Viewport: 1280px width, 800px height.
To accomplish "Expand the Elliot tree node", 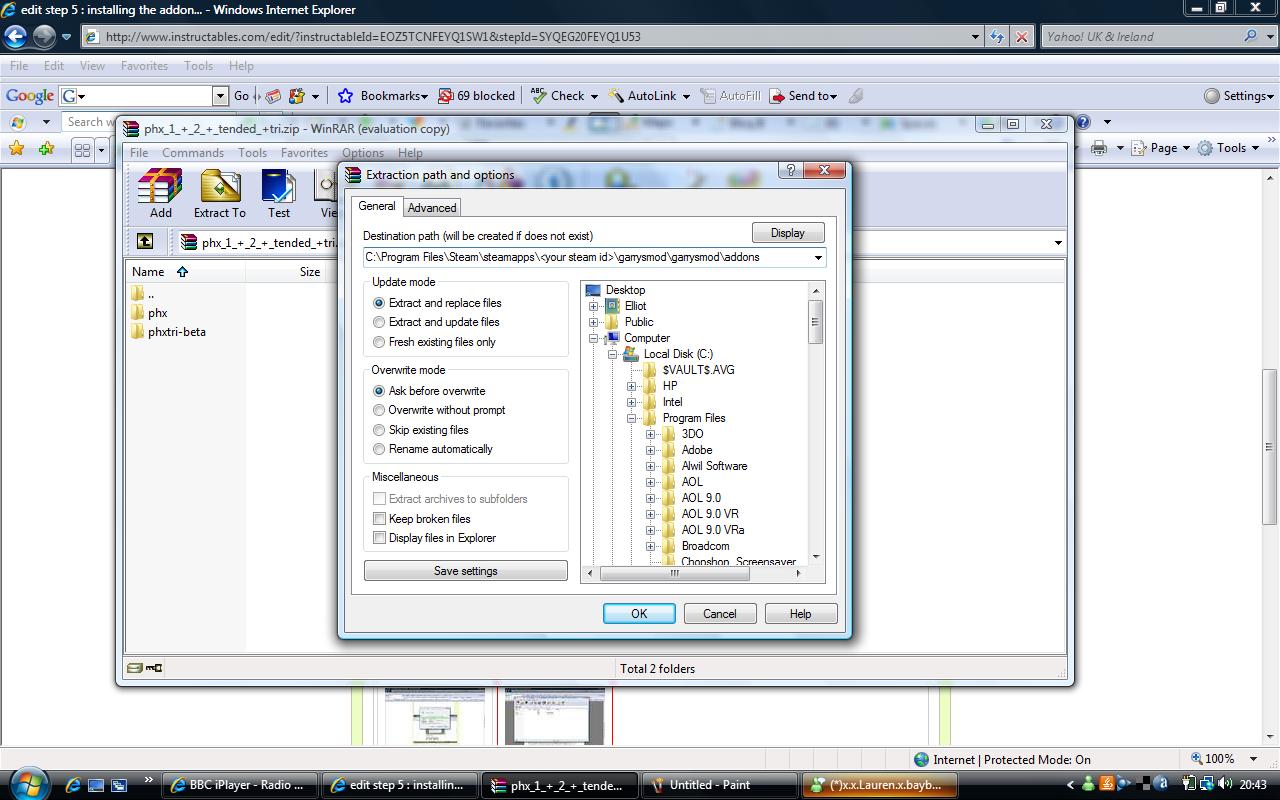I will [x=593, y=306].
